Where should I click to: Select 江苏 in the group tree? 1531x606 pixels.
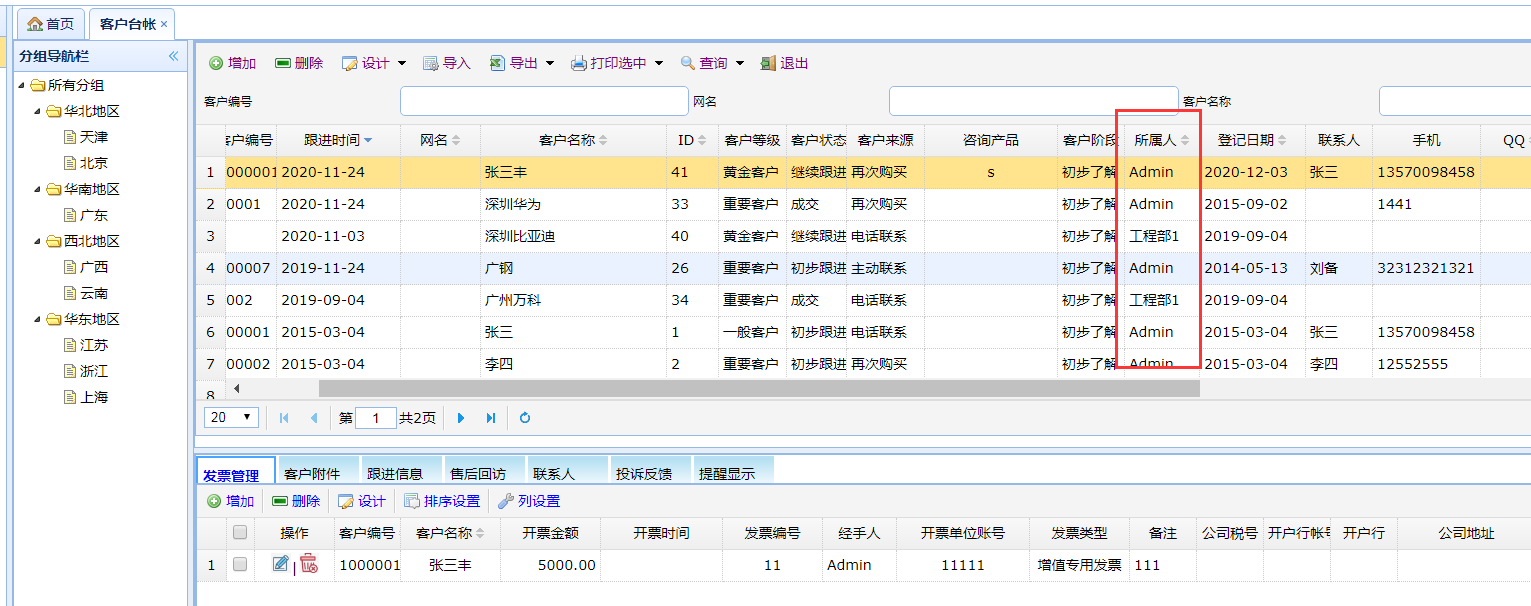(x=94, y=345)
